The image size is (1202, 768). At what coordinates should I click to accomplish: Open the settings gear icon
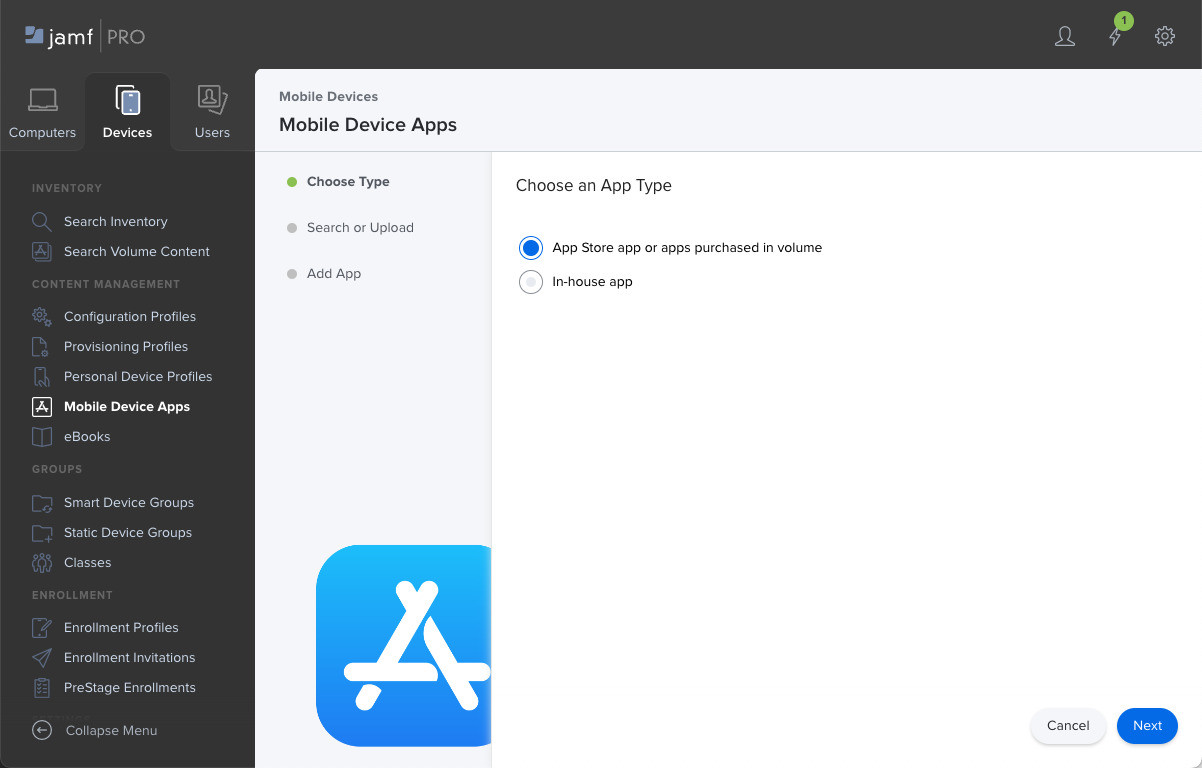(1165, 37)
